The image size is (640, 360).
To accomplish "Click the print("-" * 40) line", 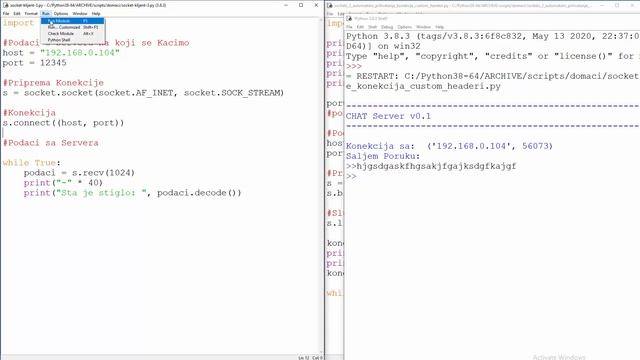I will [x=63, y=183].
